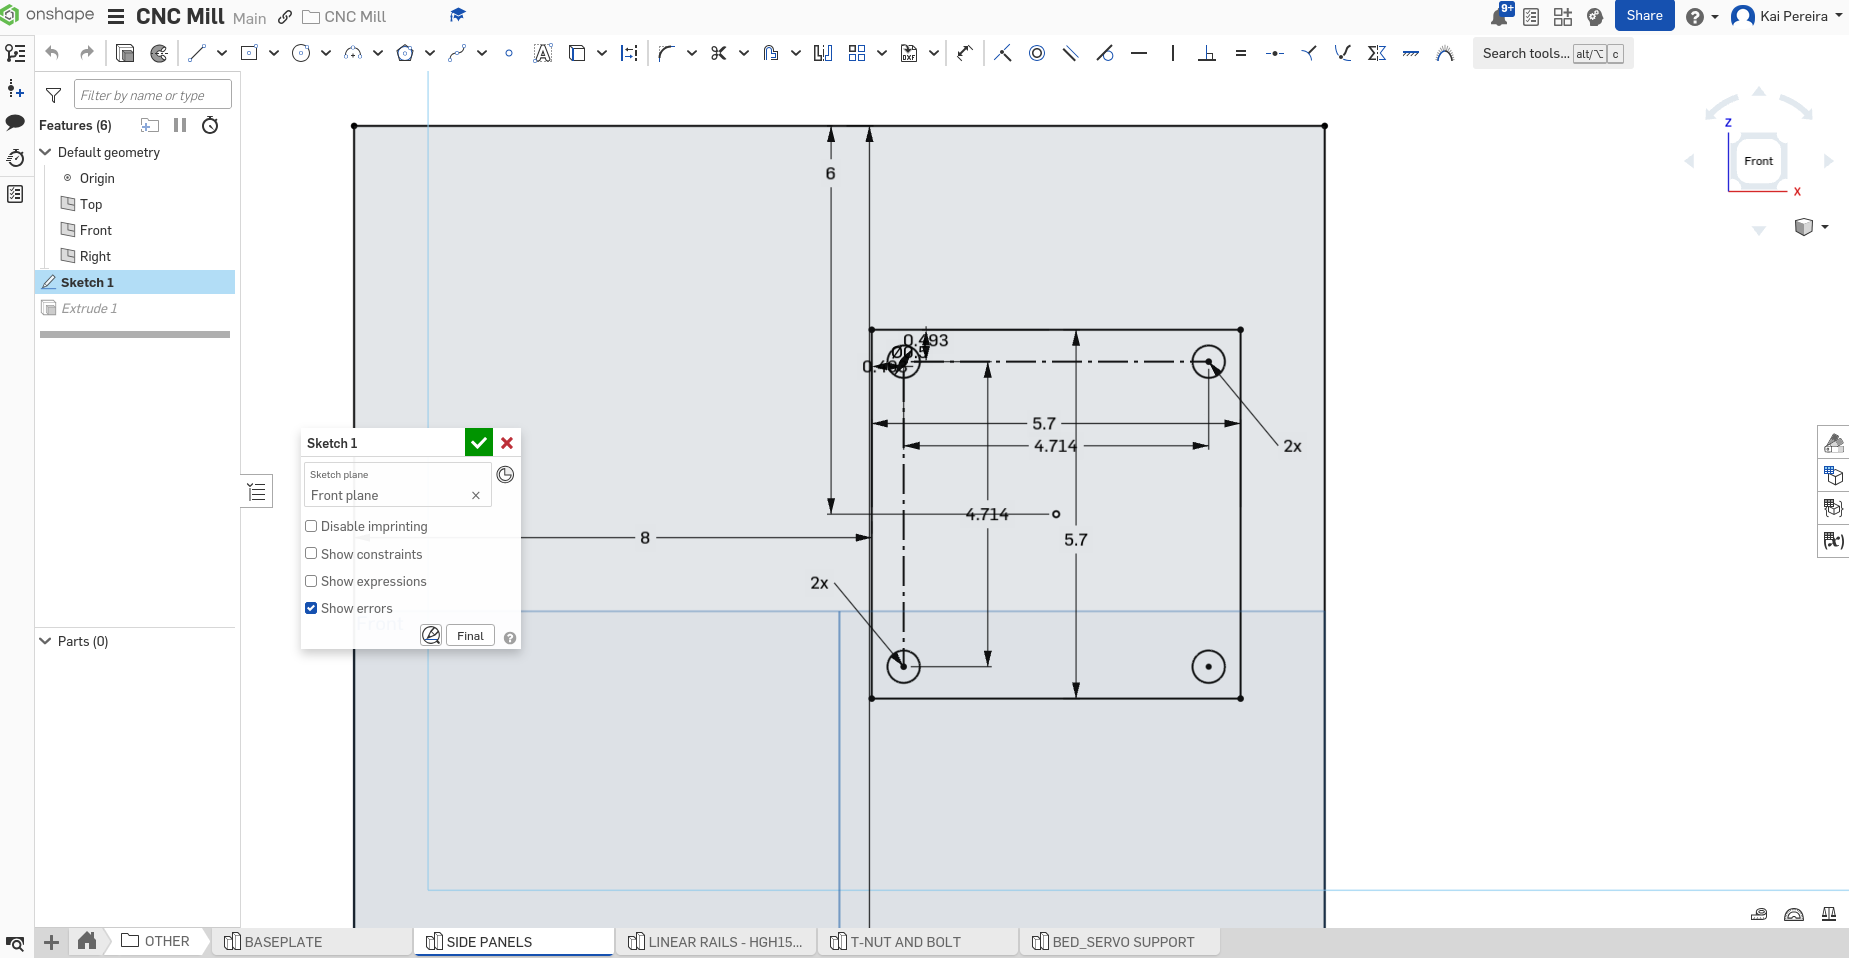Click the Final button in the dialog
Screen dimensions: 1849x958
(469, 635)
